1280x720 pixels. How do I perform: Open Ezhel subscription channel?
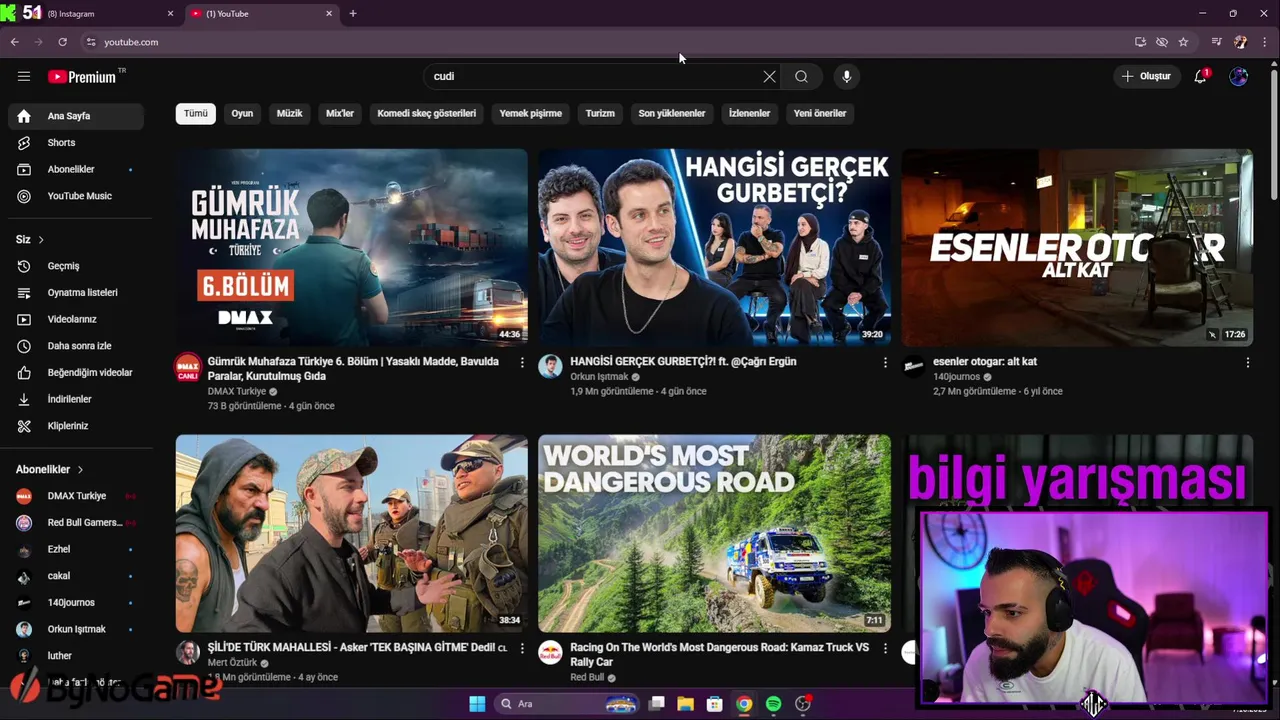click(76, 549)
